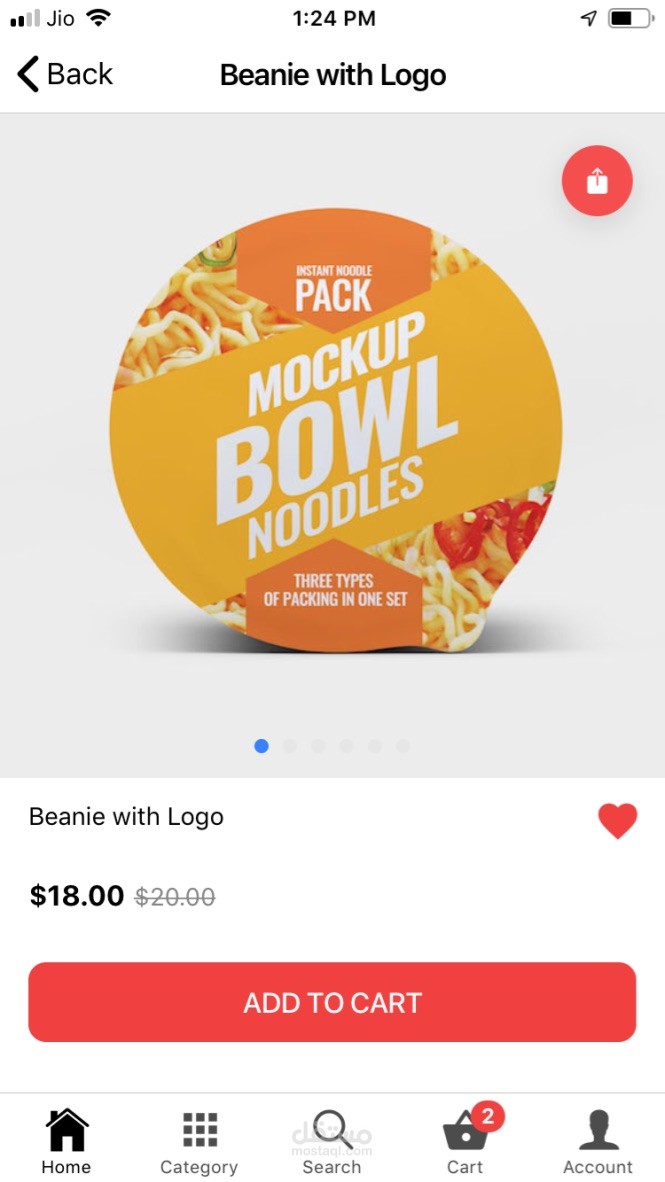This screenshot has height=1182, width=665.
Task: Open the Account person icon
Action: pos(599,1130)
